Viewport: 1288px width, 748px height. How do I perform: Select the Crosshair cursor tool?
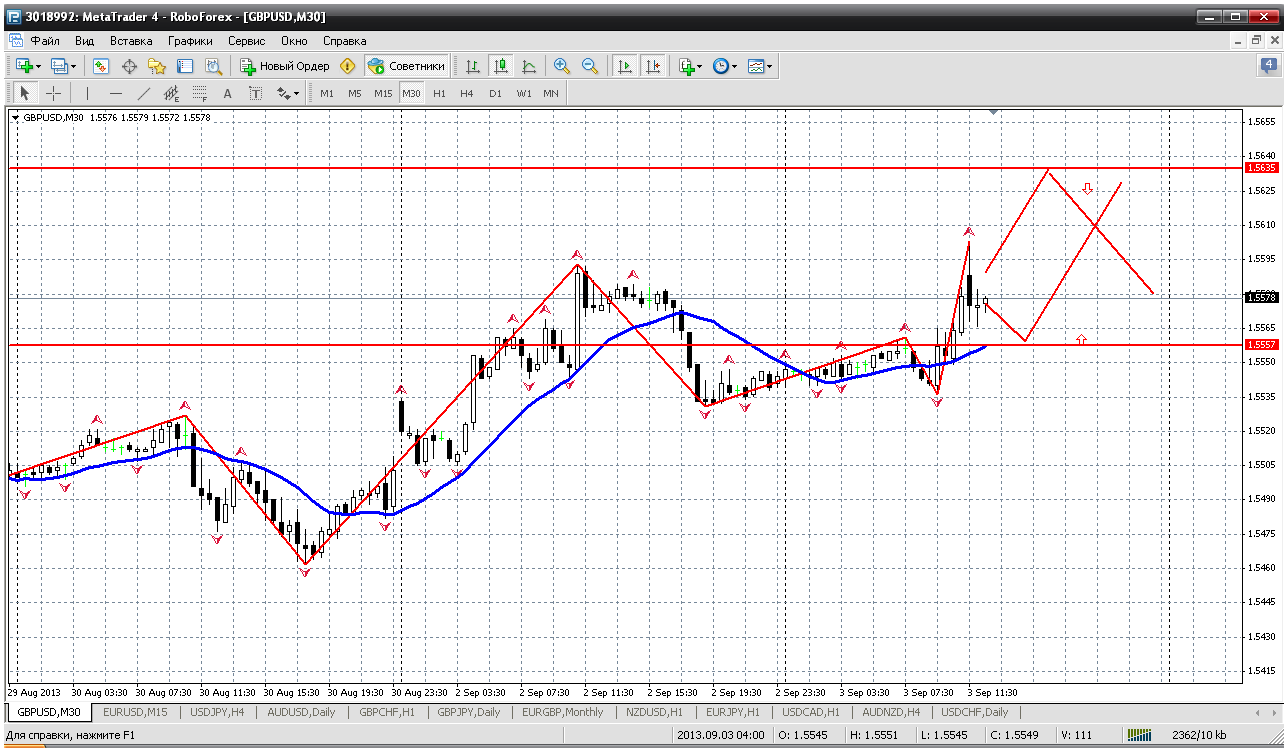click(x=53, y=93)
